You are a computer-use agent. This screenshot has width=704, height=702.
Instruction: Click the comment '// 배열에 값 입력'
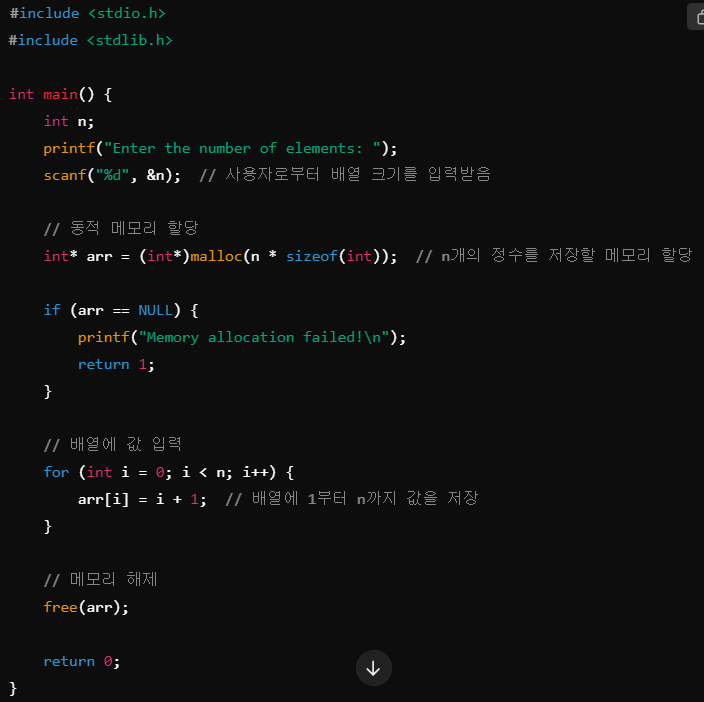tap(113, 444)
